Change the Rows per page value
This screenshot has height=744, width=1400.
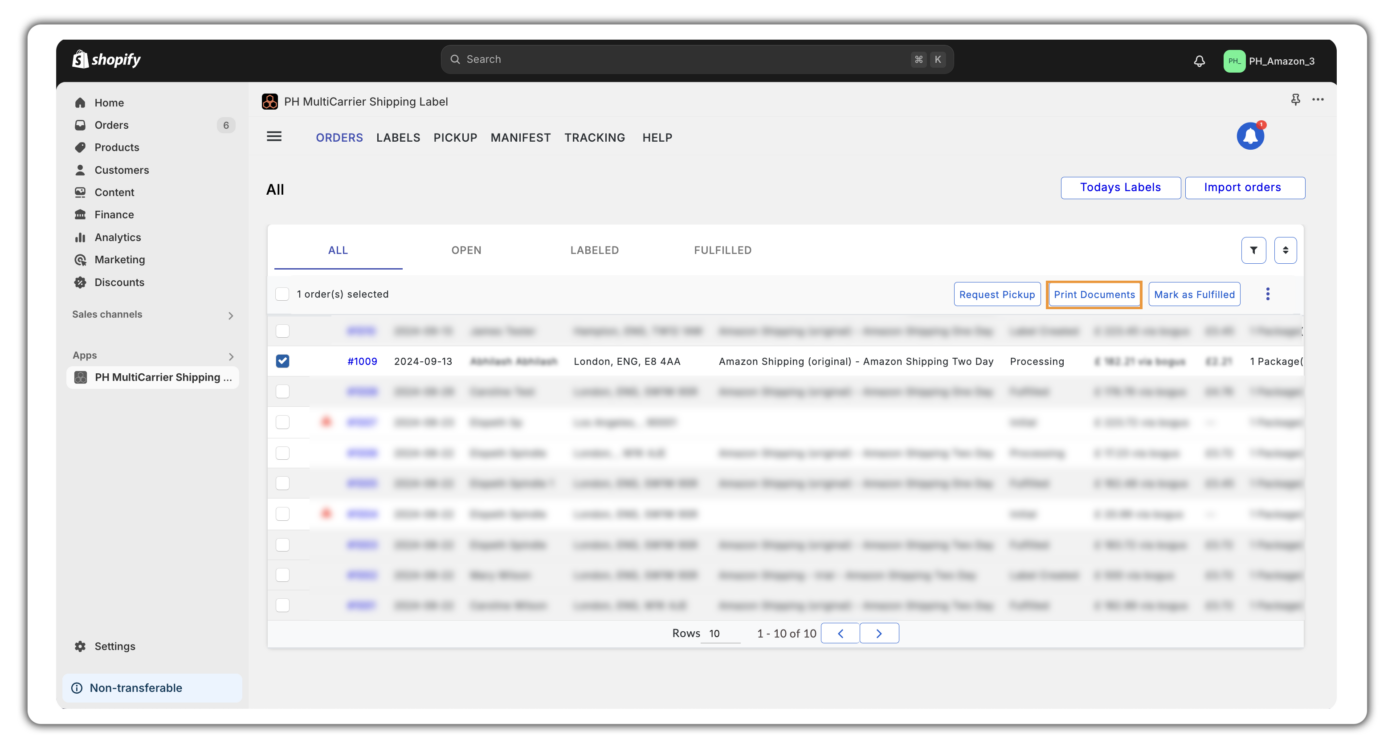click(721, 634)
